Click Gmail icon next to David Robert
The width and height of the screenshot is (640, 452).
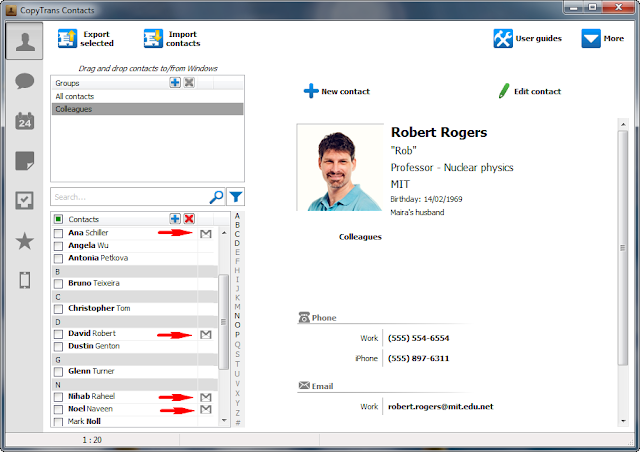click(x=206, y=334)
